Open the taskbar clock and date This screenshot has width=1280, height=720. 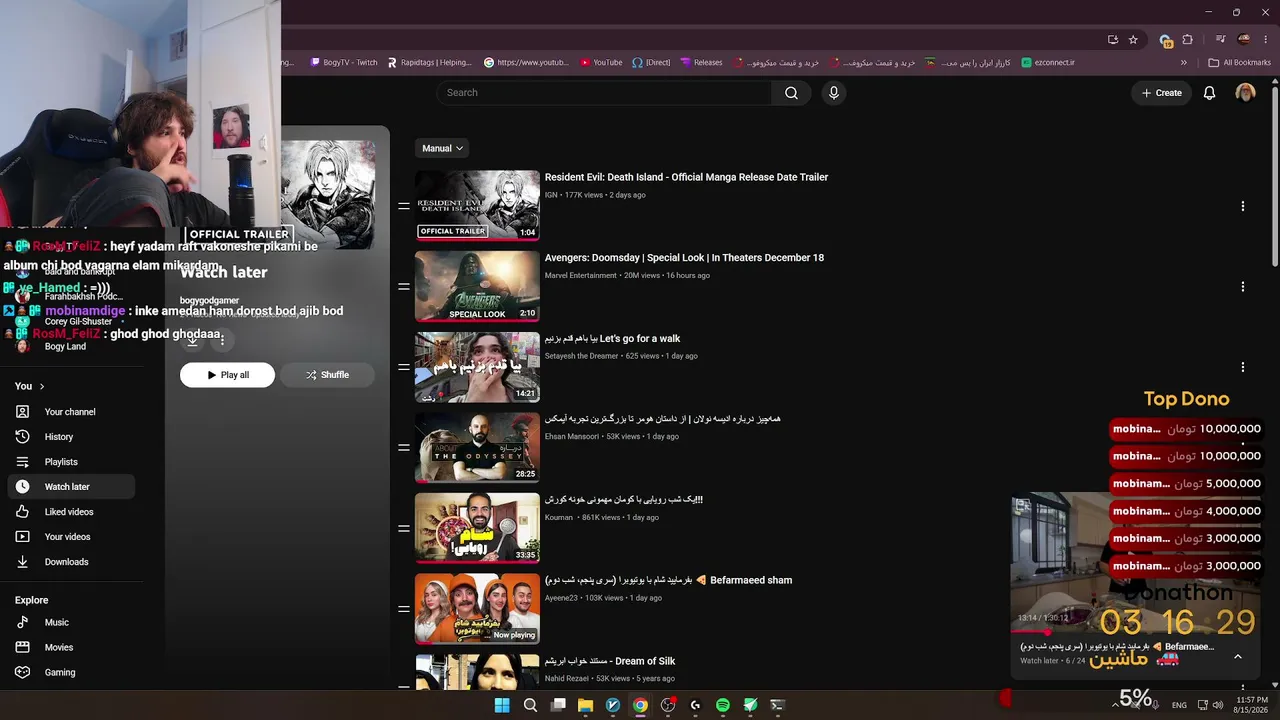pos(1252,705)
